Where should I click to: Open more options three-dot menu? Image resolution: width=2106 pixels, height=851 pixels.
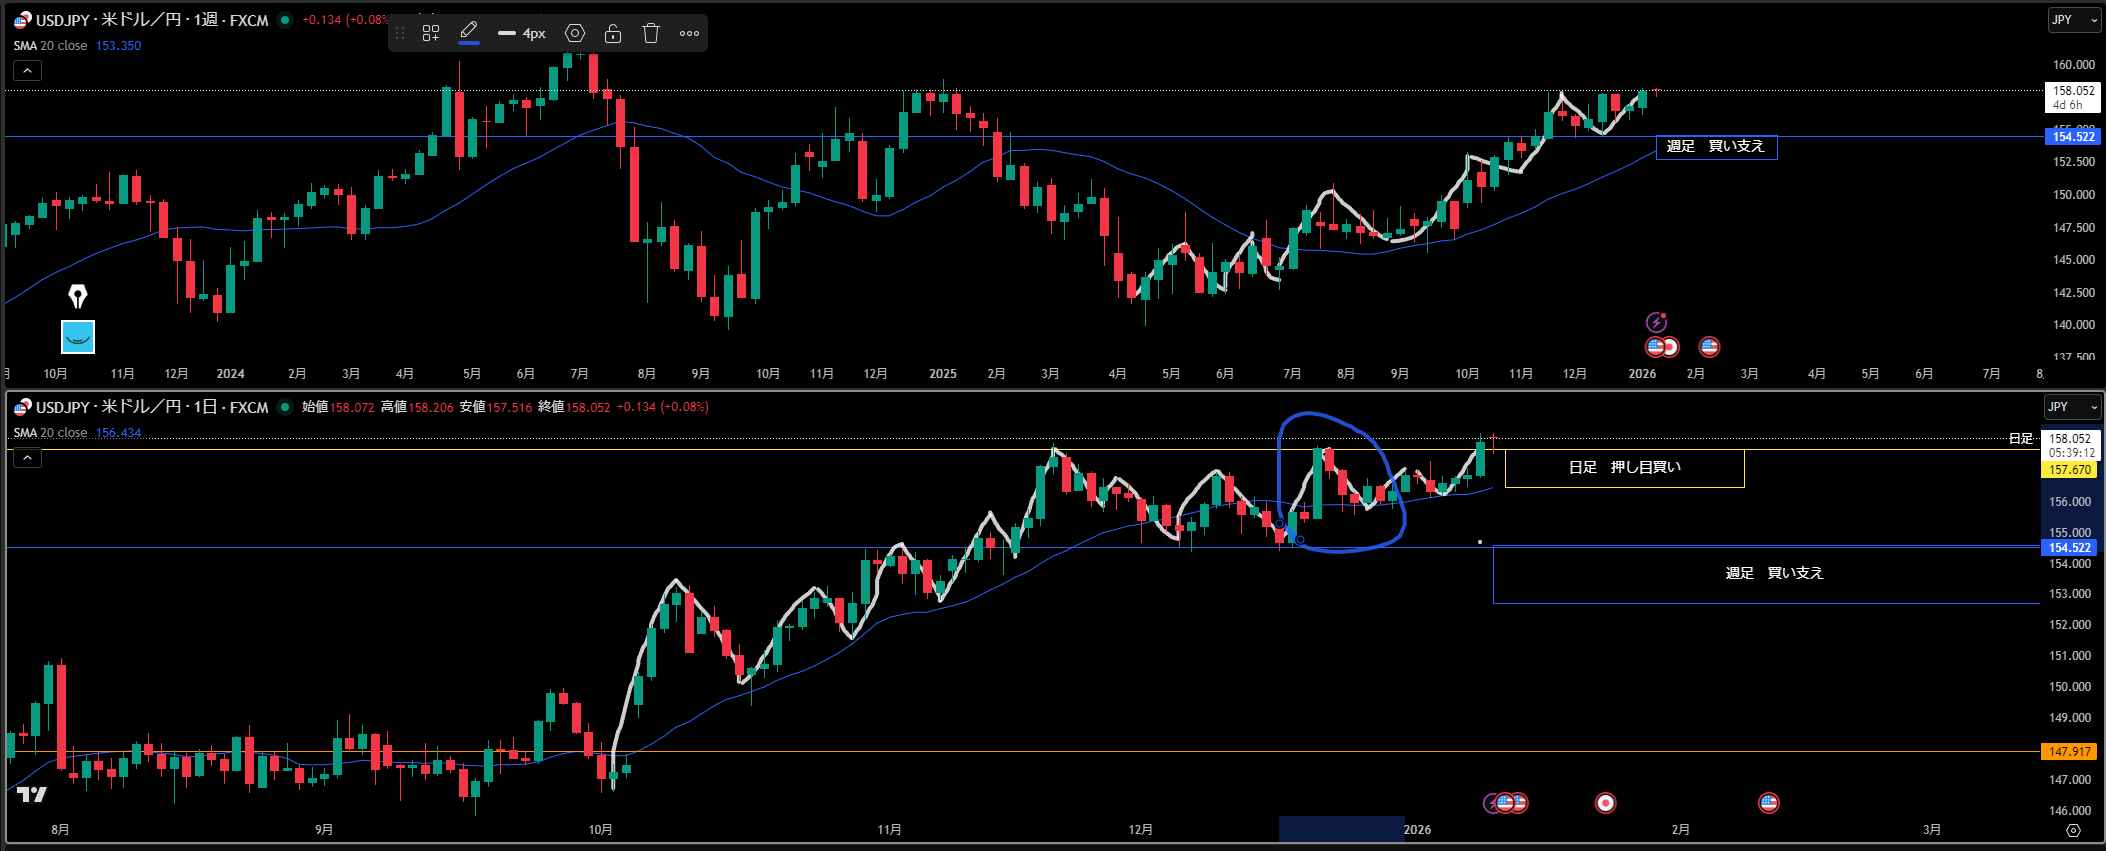point(689,33)
